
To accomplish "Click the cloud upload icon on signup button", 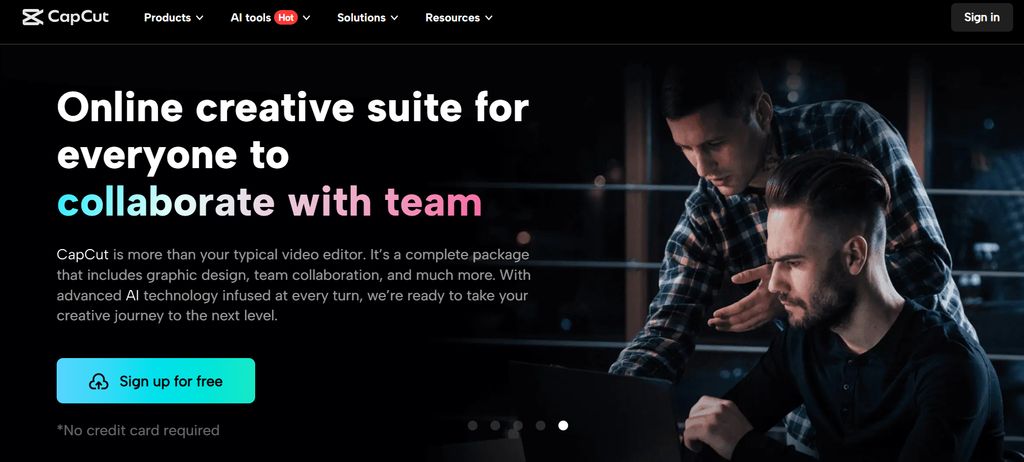I will 99,382.
